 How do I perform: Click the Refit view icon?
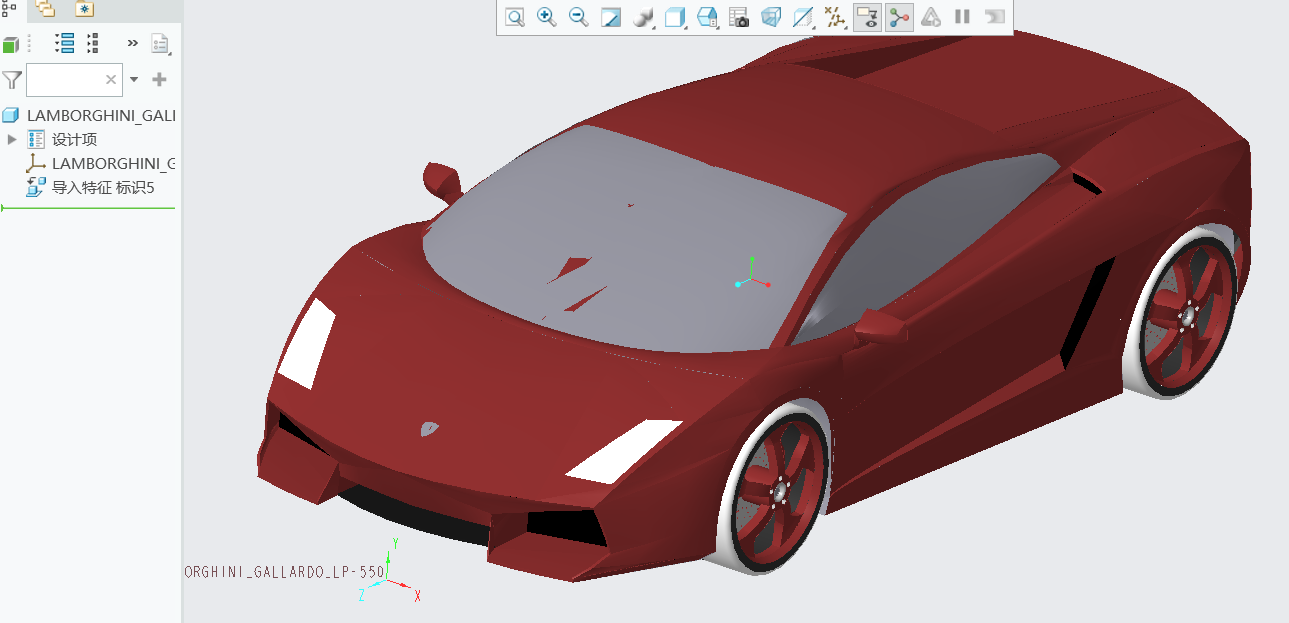[515, 17]
